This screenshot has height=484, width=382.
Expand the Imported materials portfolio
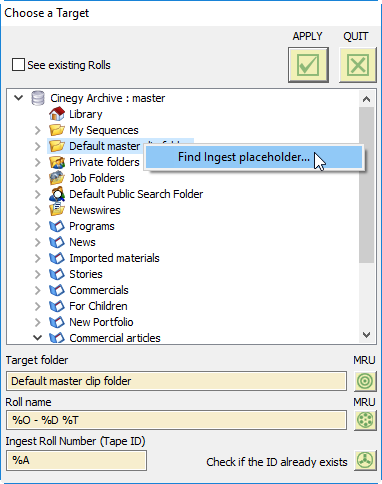point(38,258)
